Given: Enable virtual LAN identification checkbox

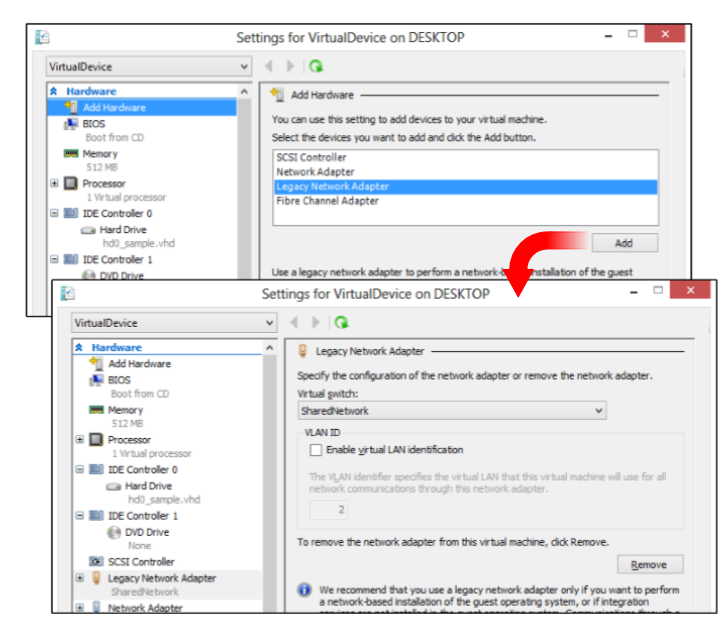Looking at the screenshot, I should (x=316, y=450).
